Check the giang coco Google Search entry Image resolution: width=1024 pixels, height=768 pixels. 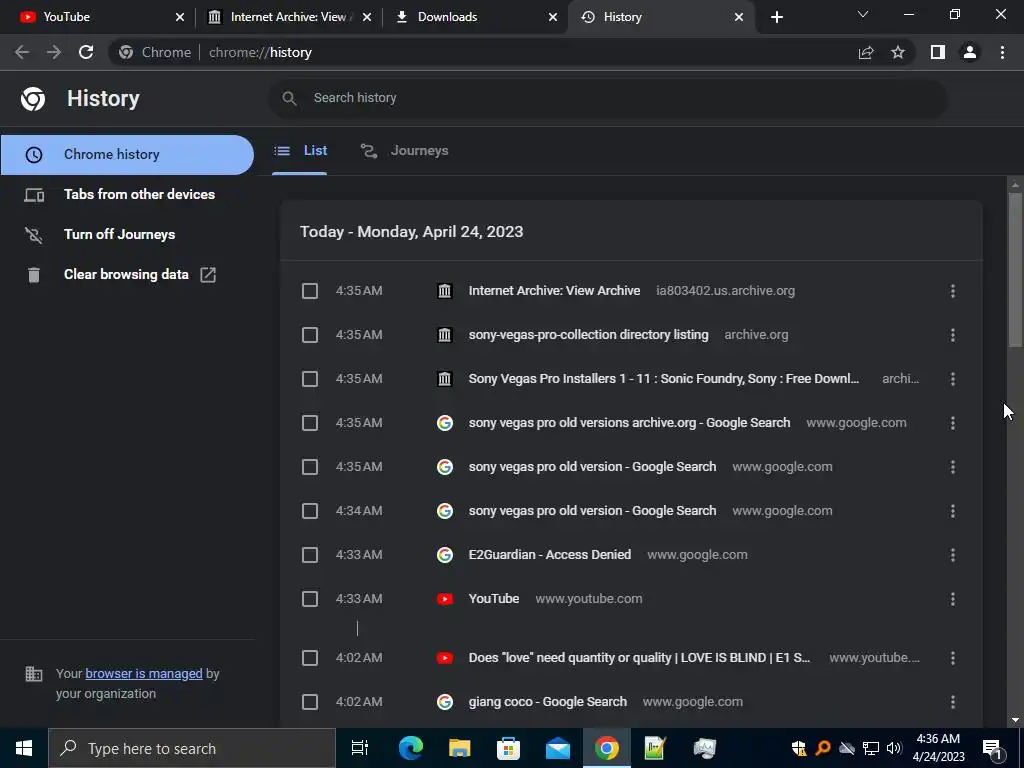pos(310,702)
